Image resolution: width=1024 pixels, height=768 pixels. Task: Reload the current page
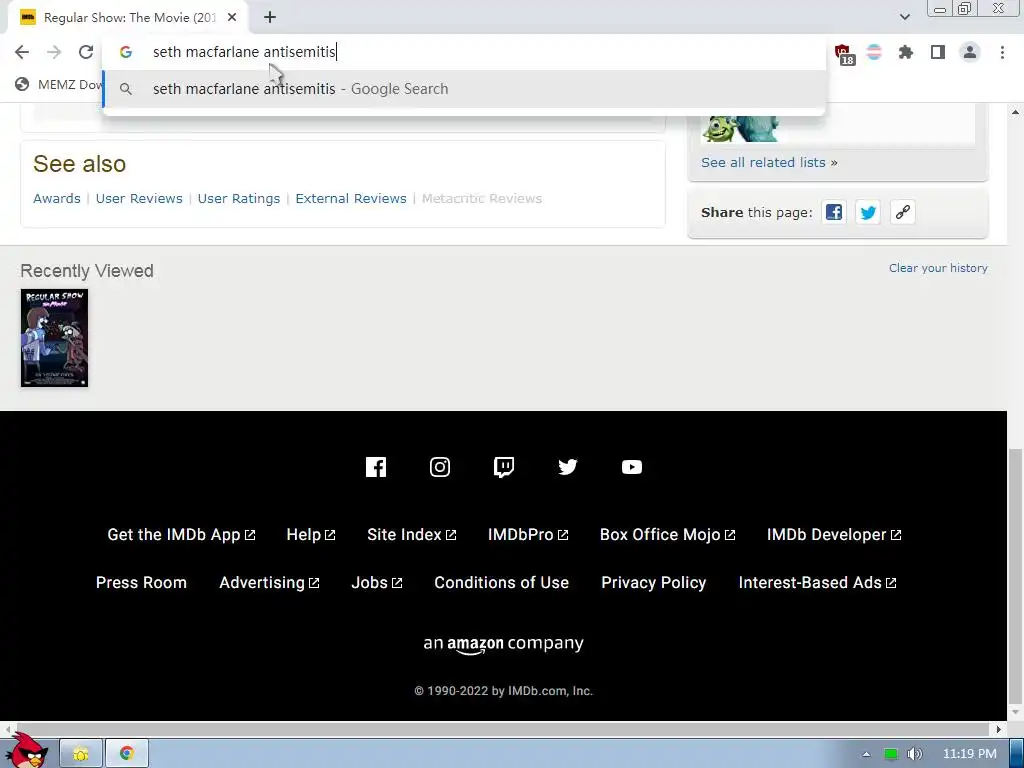coord(86,52)
